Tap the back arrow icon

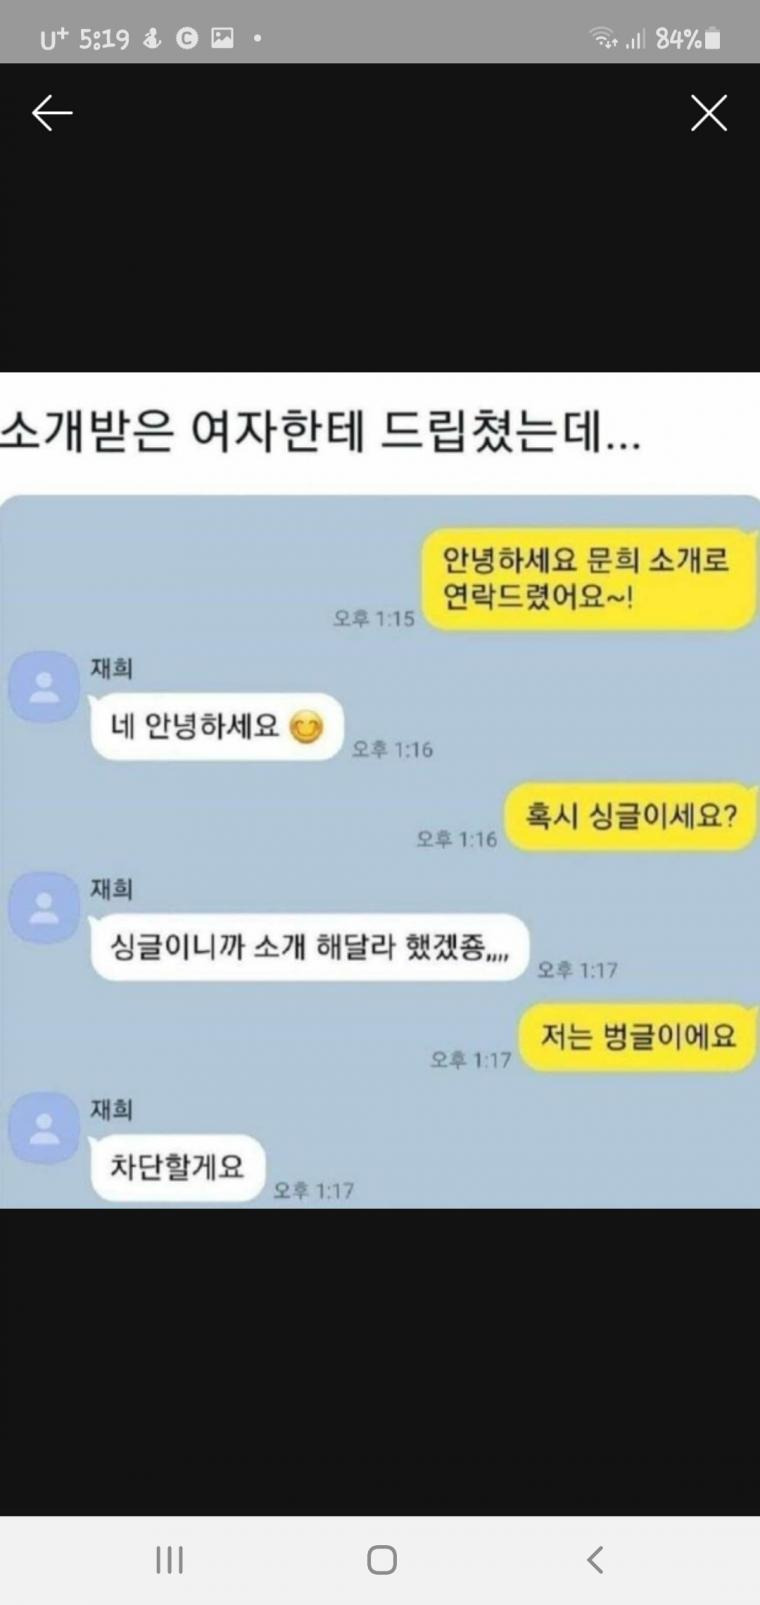pos(52,113)
